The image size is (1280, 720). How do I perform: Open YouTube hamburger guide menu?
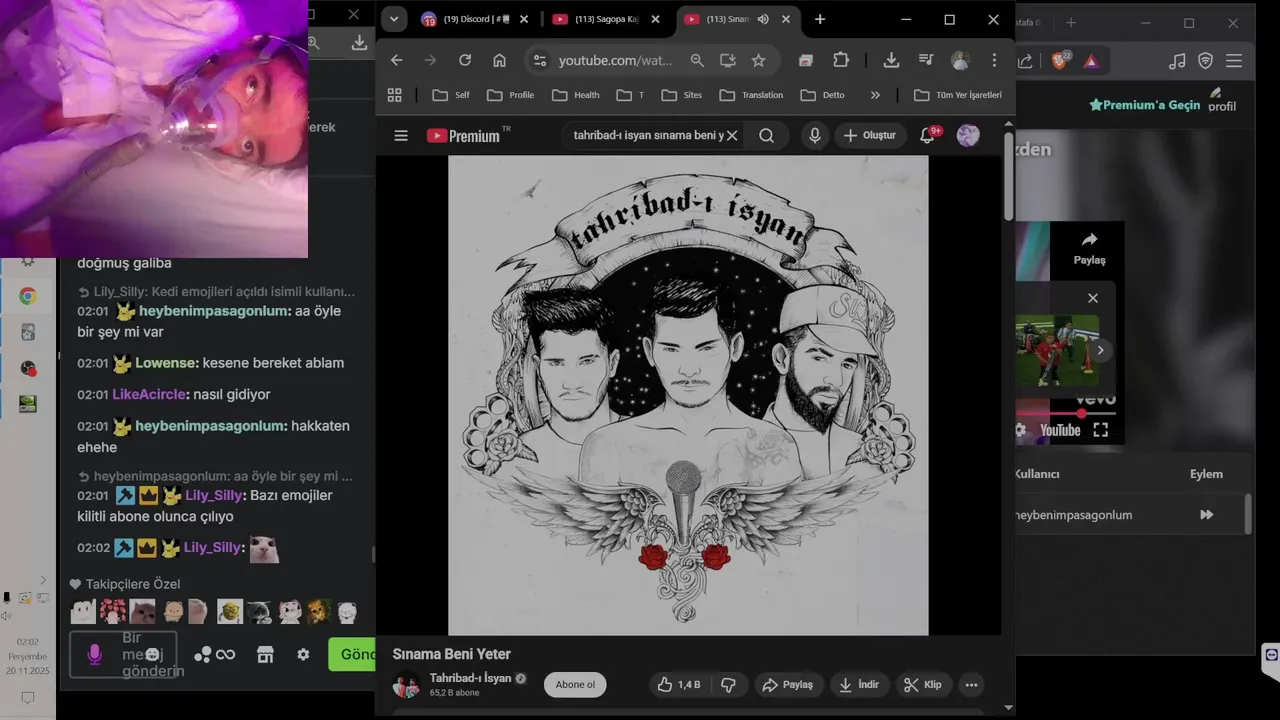401,135
